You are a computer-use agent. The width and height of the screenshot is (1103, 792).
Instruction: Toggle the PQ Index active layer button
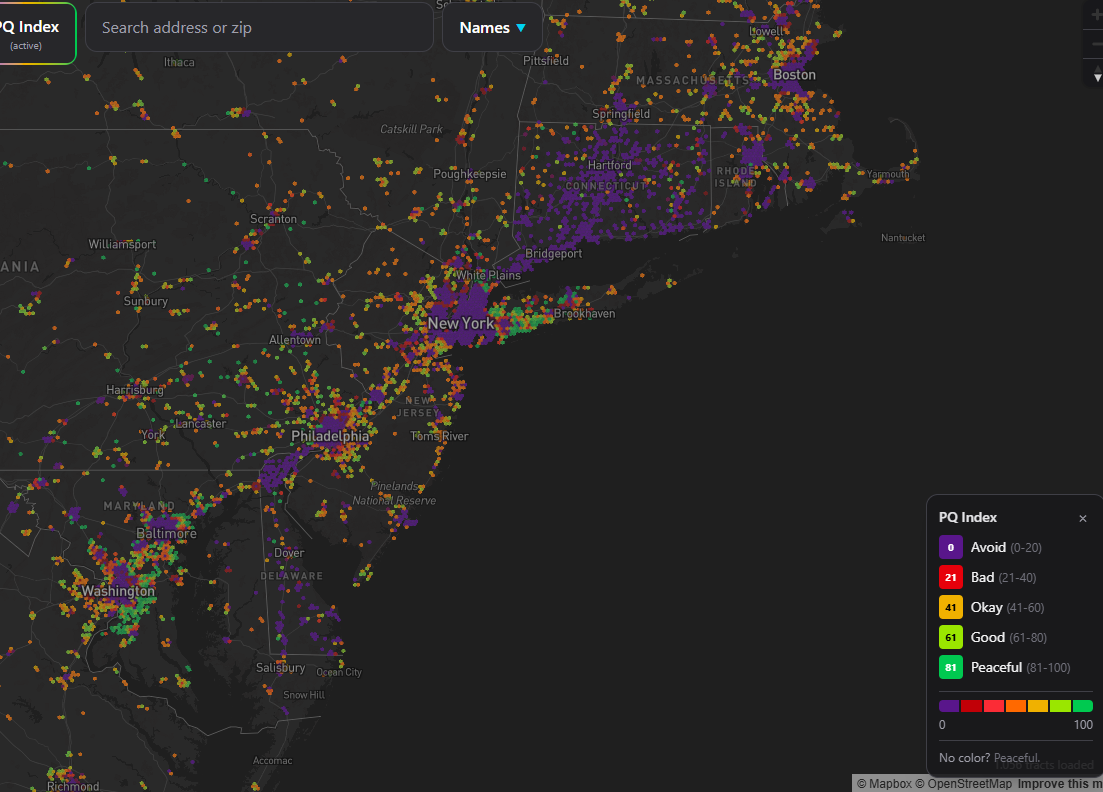(35, 33)
